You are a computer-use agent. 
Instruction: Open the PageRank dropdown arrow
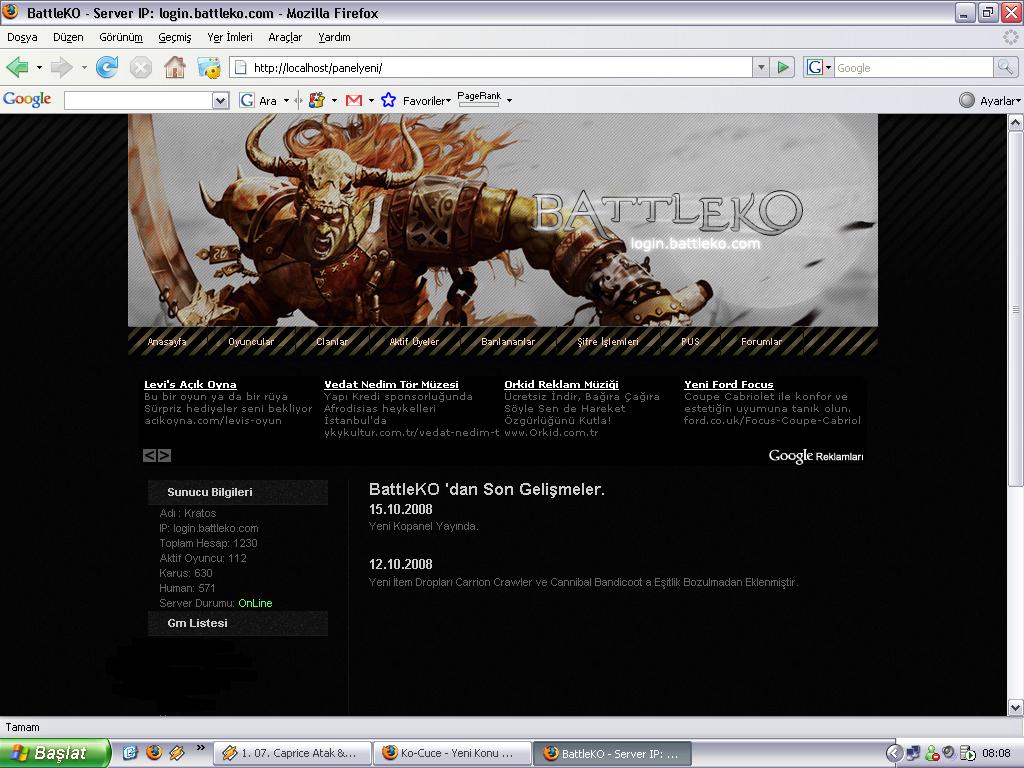(509, 101)
